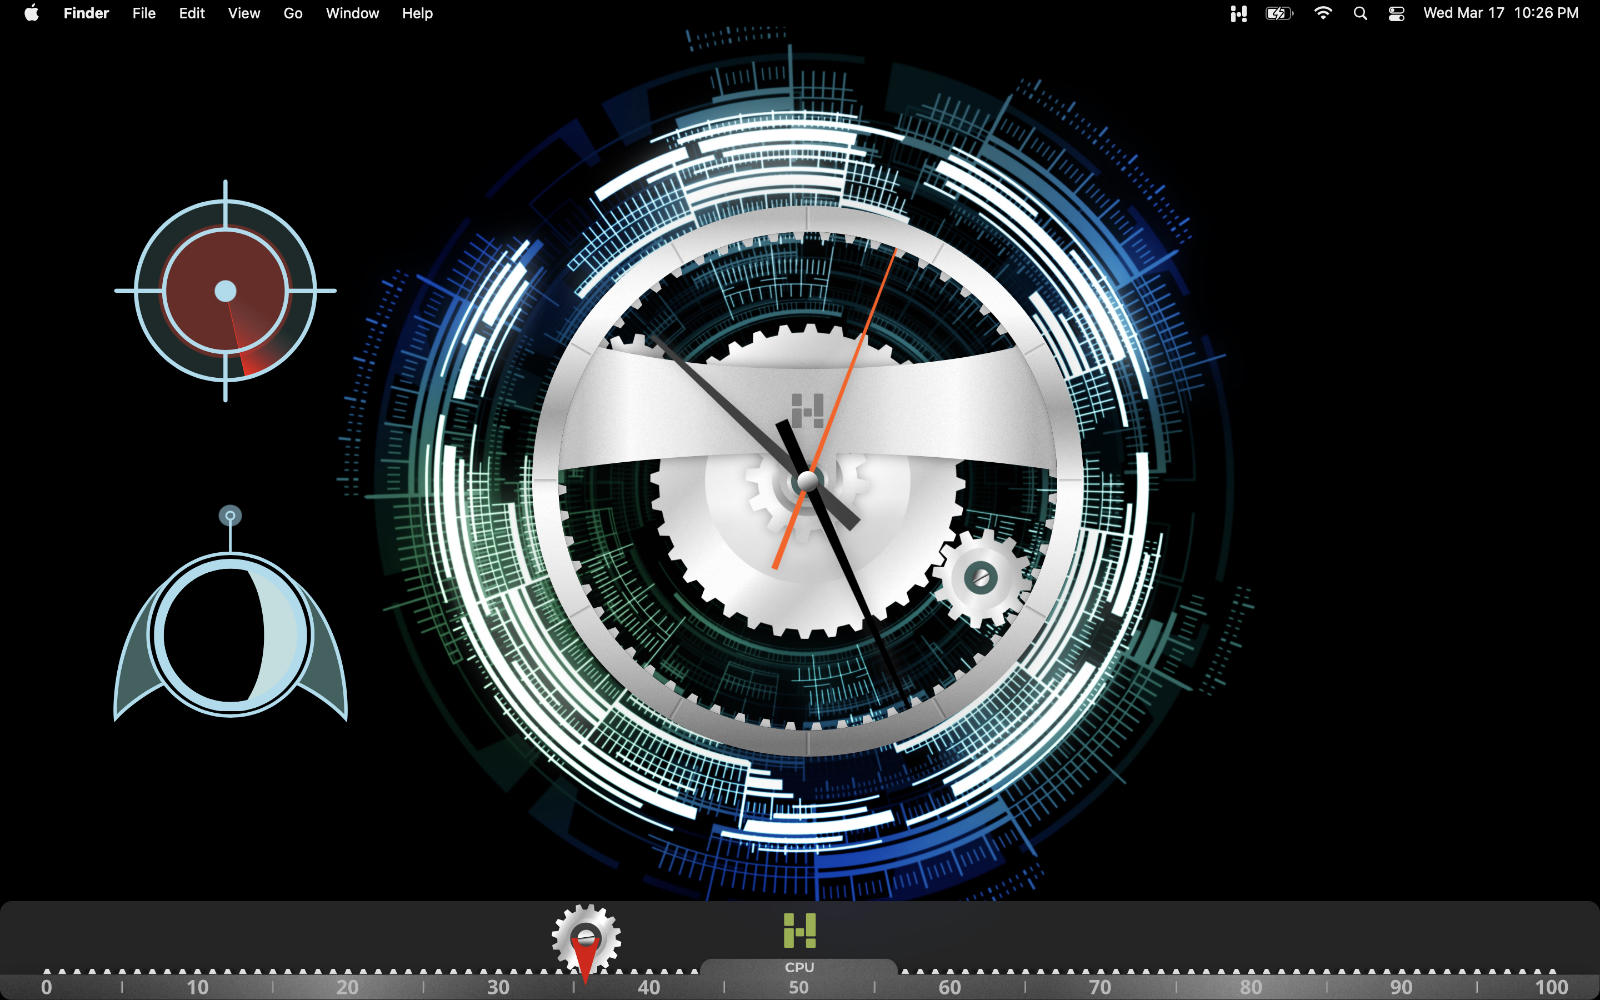The height and width of the screenshot is (1000, 1600).
Task: Click the small gear with screw on clock
Action: tap(981, 578)
